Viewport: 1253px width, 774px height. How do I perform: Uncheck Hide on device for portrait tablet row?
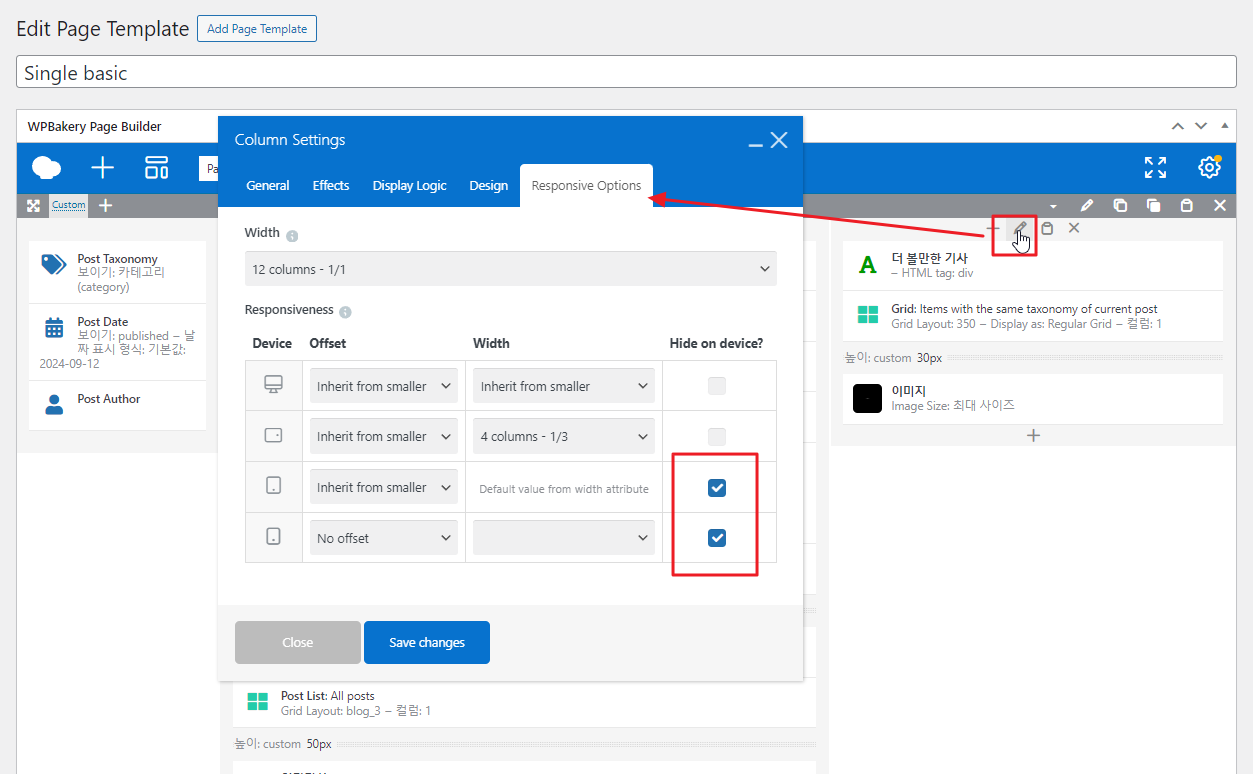[x=717, y=488]
